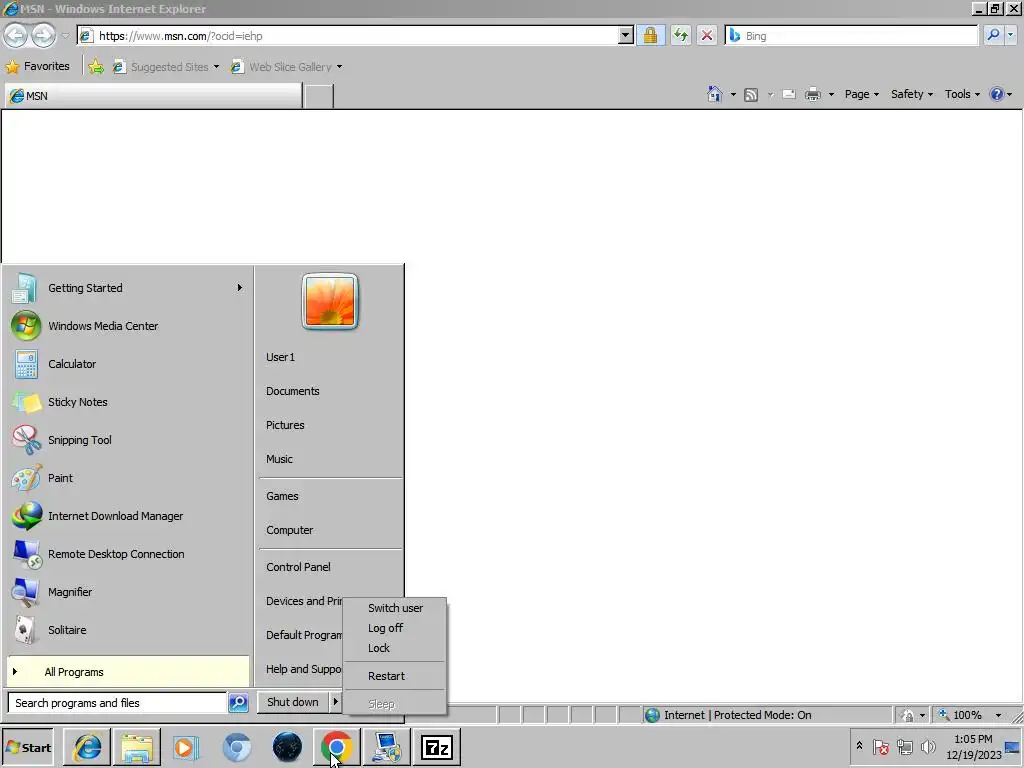This screenshot has height=768, width=1024.
Task: Show hidden tray icons arrow
Action: click(x=859, y=745)
